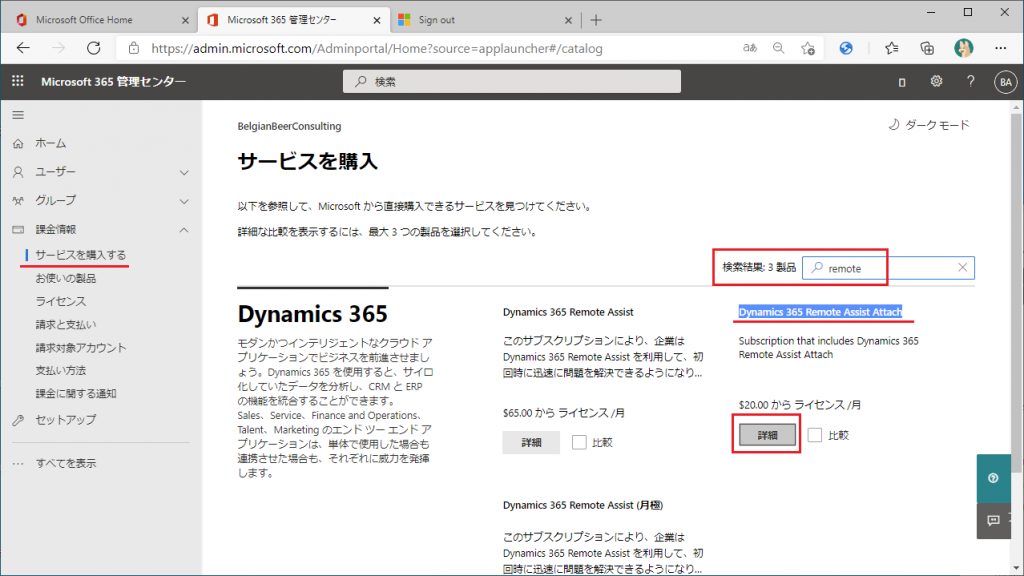Open the app launcher waffle icon
Screen dimensions: 1024x576
coord(18,81)
